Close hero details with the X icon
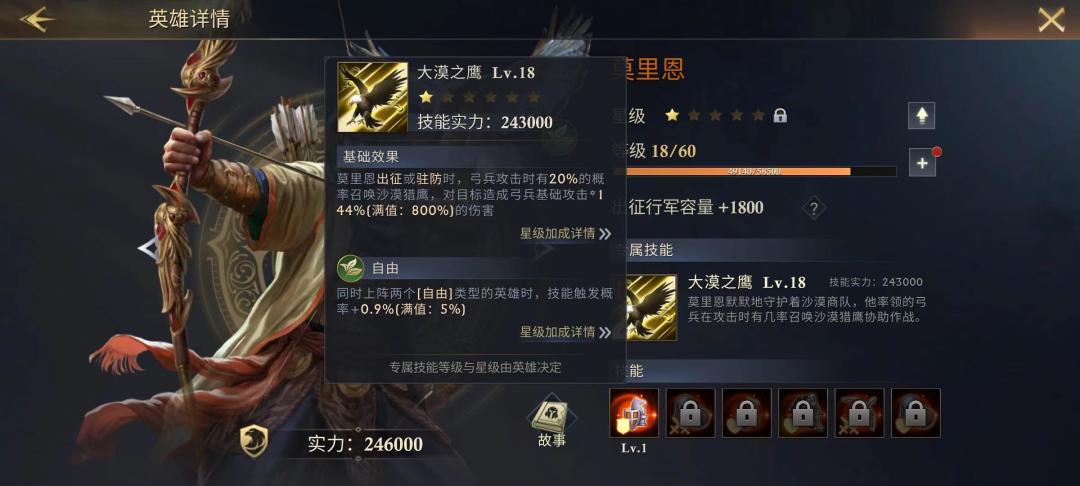The width and height of the screenshot is (1080, 486). click(x=1051, y=20)
